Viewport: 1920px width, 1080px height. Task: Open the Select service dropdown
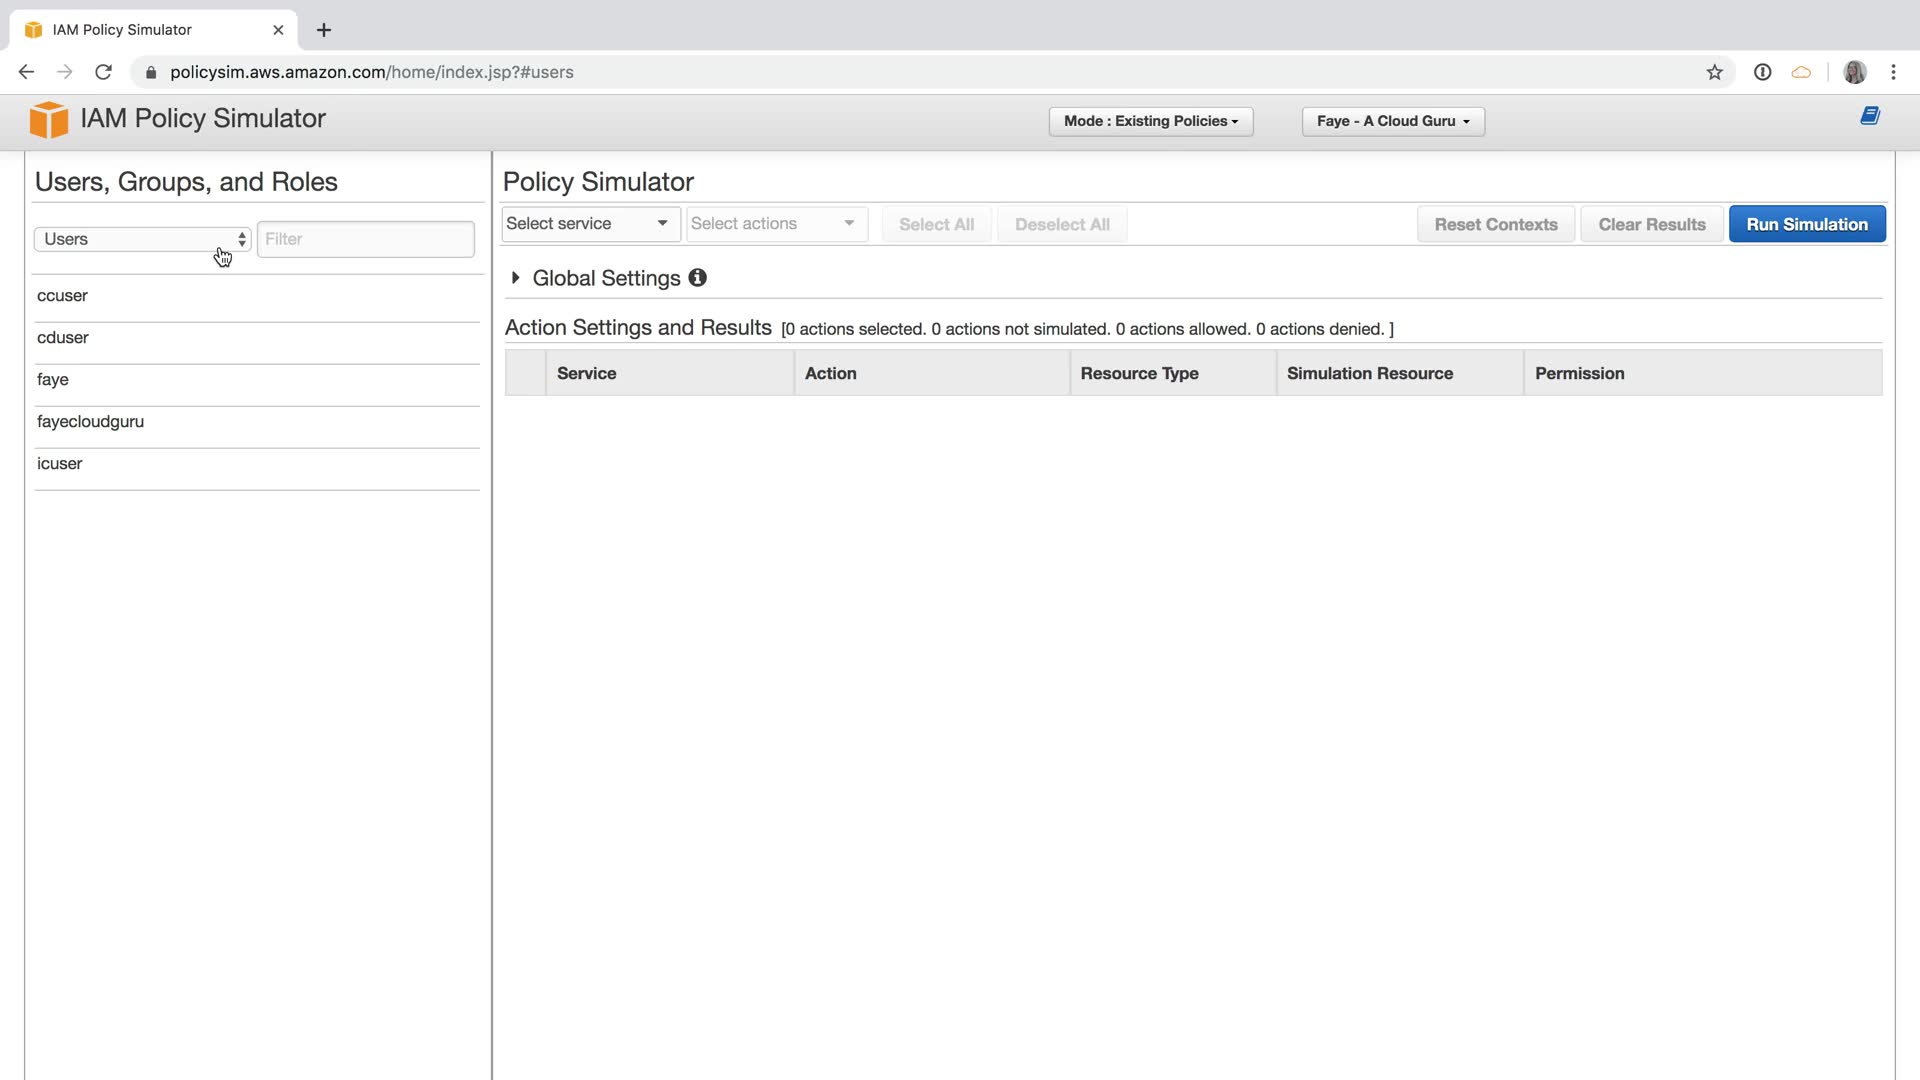(x=588, y=224)
